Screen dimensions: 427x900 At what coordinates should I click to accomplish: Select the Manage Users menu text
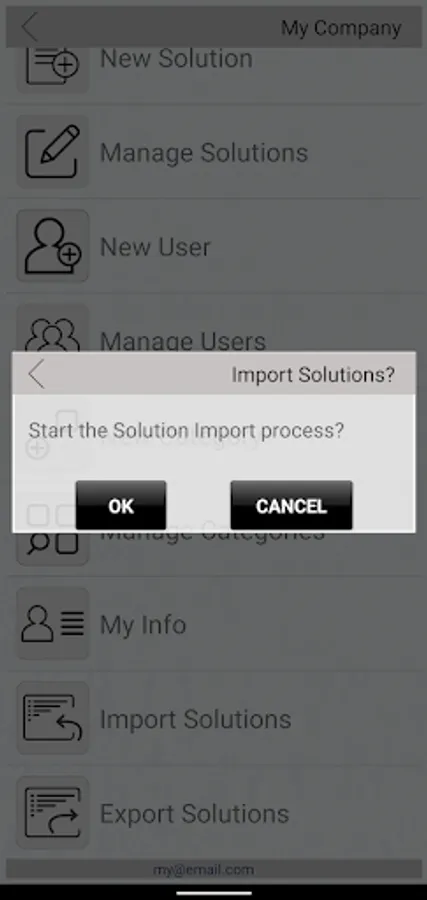[183, 340]
